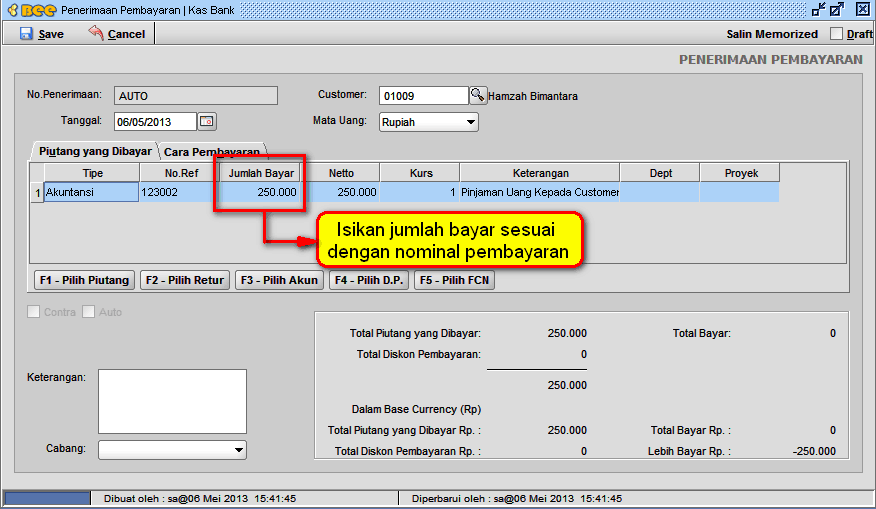Click the Bee logo icon in title bar
876x509 pixels.
(x=29, y=10)
